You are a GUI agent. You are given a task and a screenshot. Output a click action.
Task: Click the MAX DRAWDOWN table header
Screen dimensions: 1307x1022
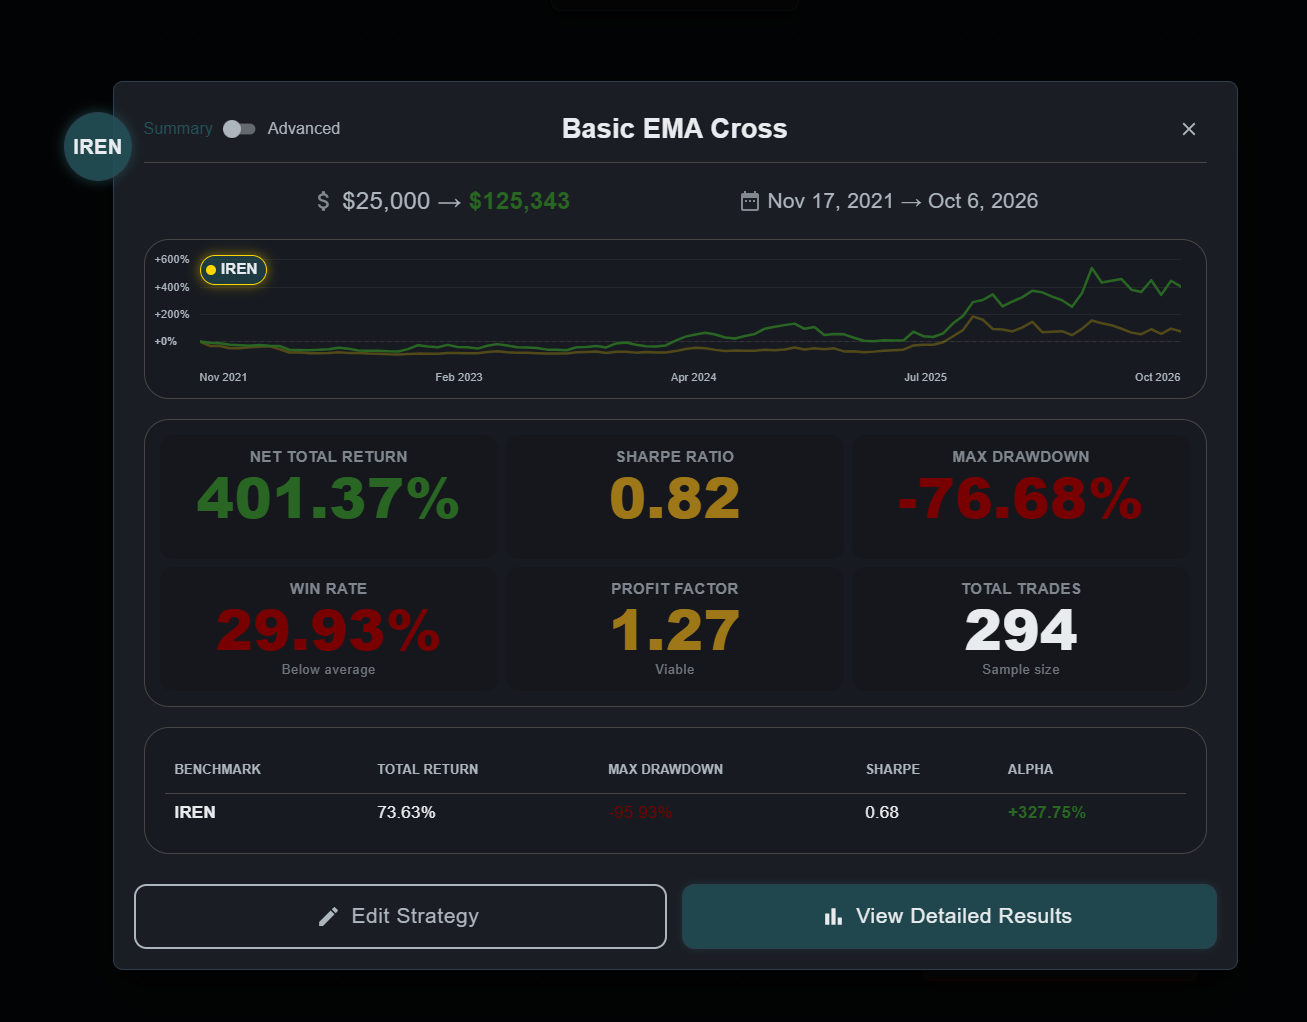[x=666, y=769]
